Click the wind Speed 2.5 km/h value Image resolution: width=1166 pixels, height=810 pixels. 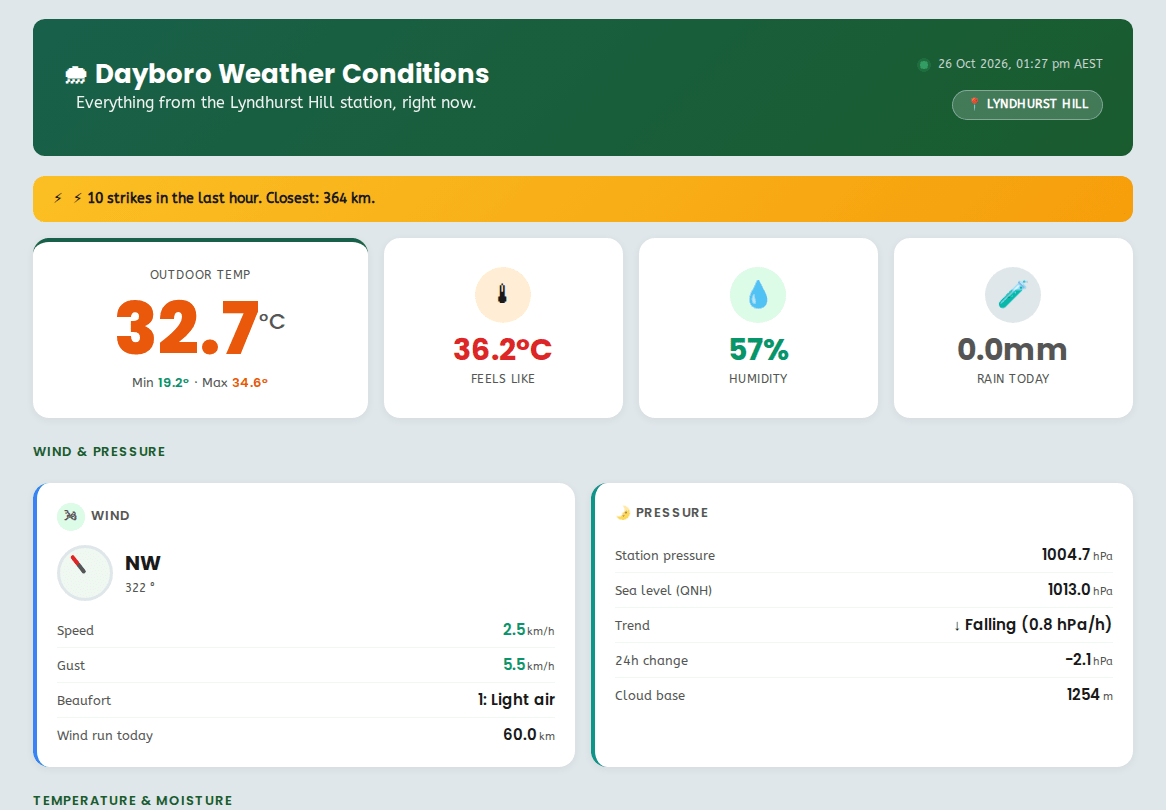529,630
